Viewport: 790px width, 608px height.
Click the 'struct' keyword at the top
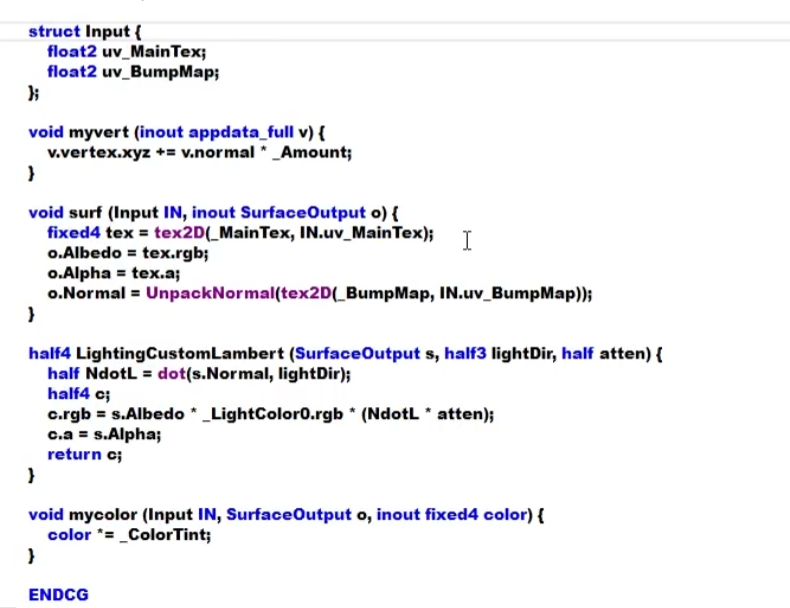54,32
